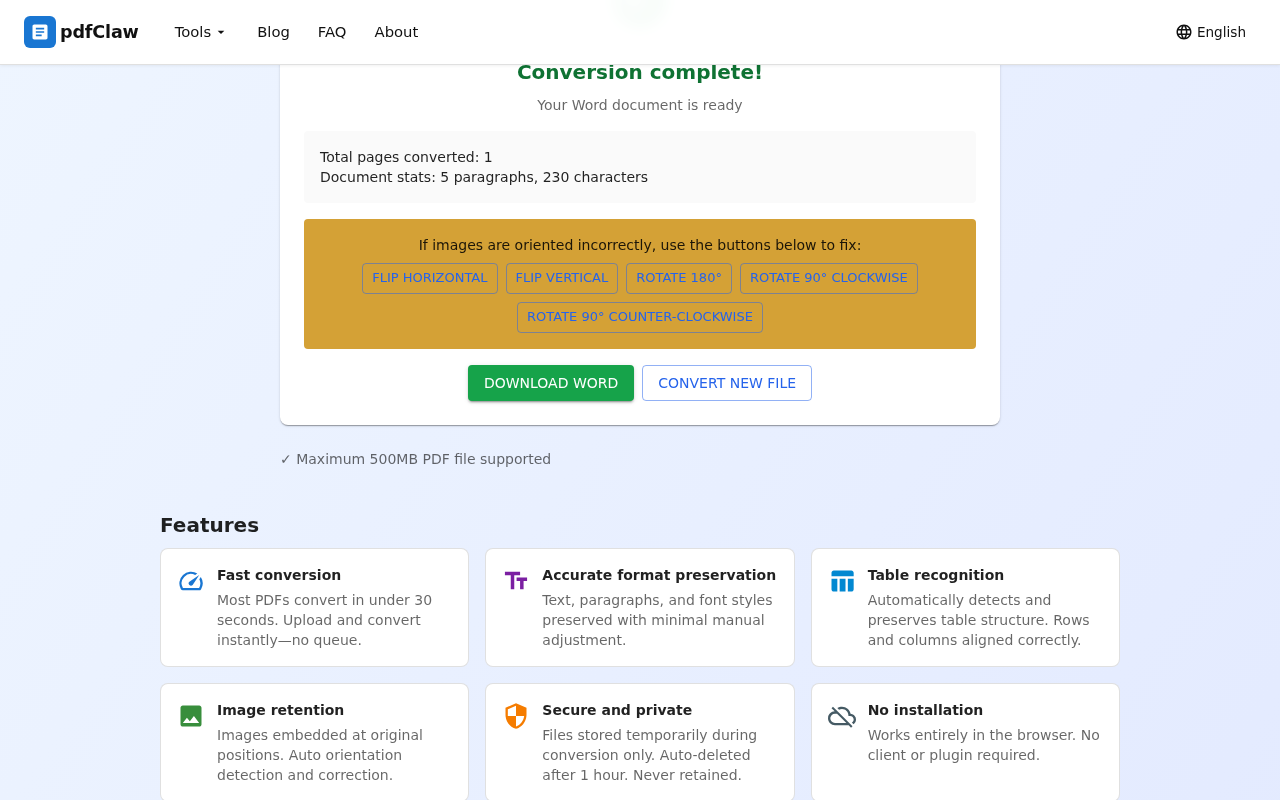Click the Fast conversion speedometer icon
The height and width of the screenshot is (800, 1280).
191,581
